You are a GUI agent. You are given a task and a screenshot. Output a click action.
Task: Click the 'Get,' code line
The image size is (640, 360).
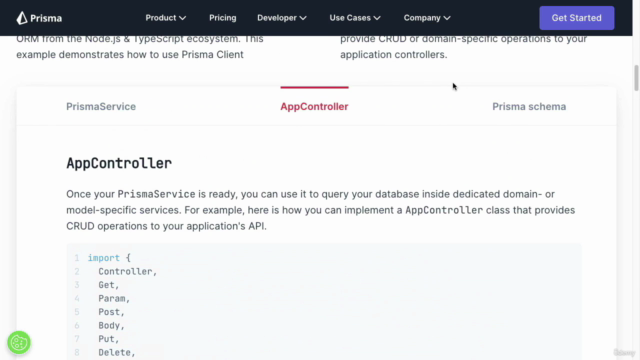tap(109, 285)
